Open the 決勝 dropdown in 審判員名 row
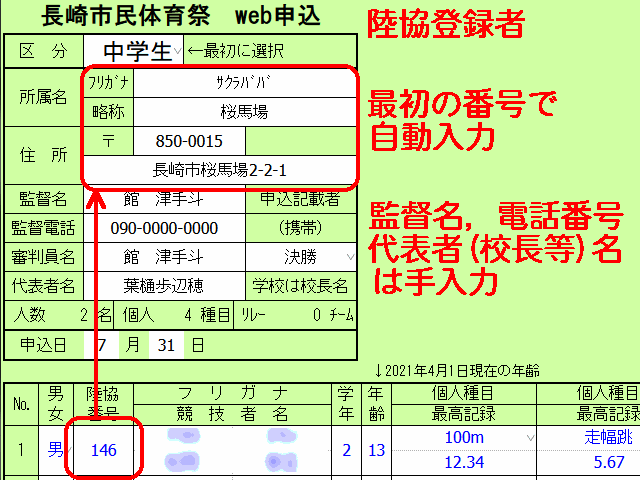 point(301,257)
